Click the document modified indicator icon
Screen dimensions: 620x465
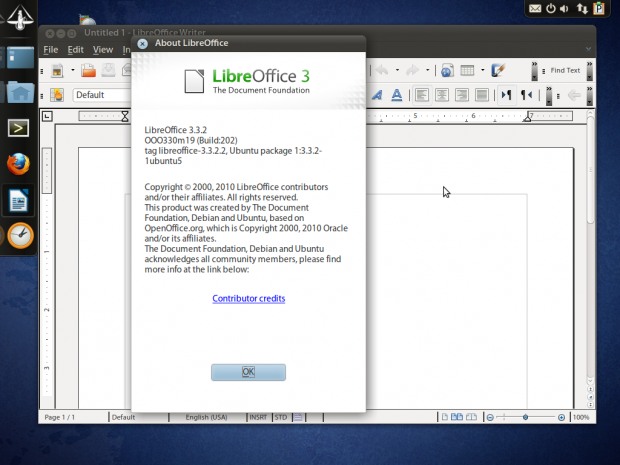(x=298, y=417)
